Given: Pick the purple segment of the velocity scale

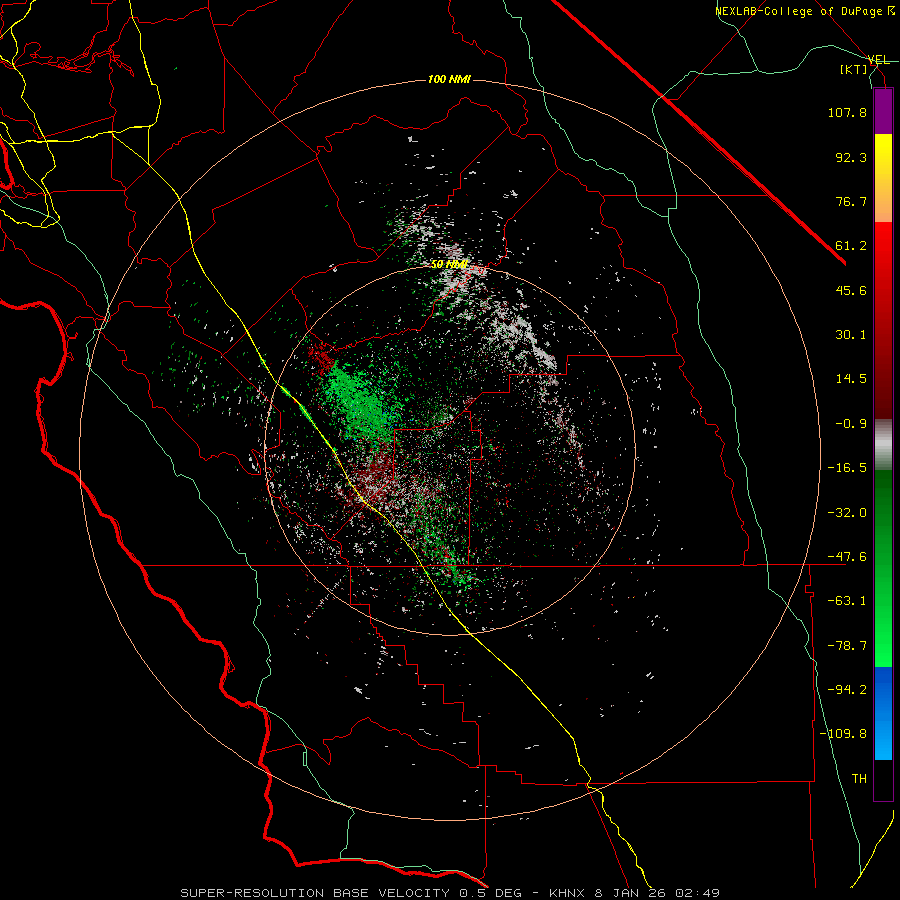Looking at the screenshot, I should point(883,111).
